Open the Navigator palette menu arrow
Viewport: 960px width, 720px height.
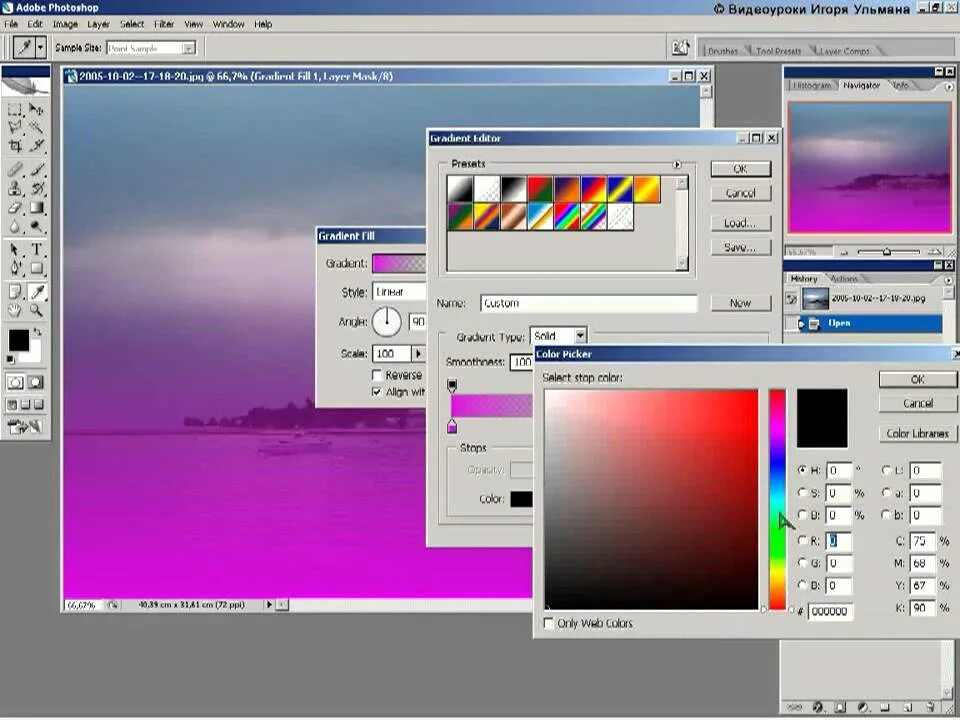pyautogui.click(x=948, y=86)
